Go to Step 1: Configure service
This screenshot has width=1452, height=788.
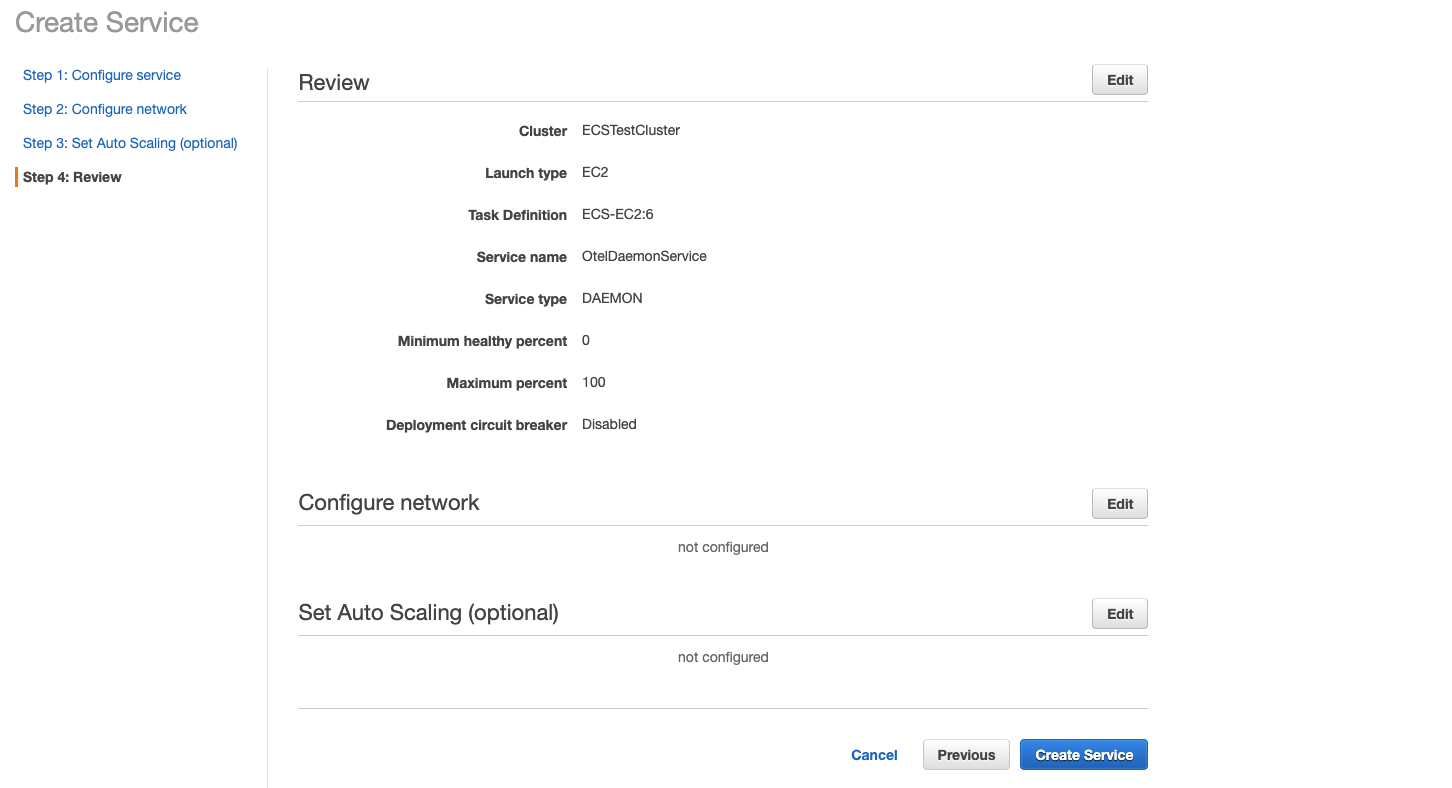coord(102,75)
